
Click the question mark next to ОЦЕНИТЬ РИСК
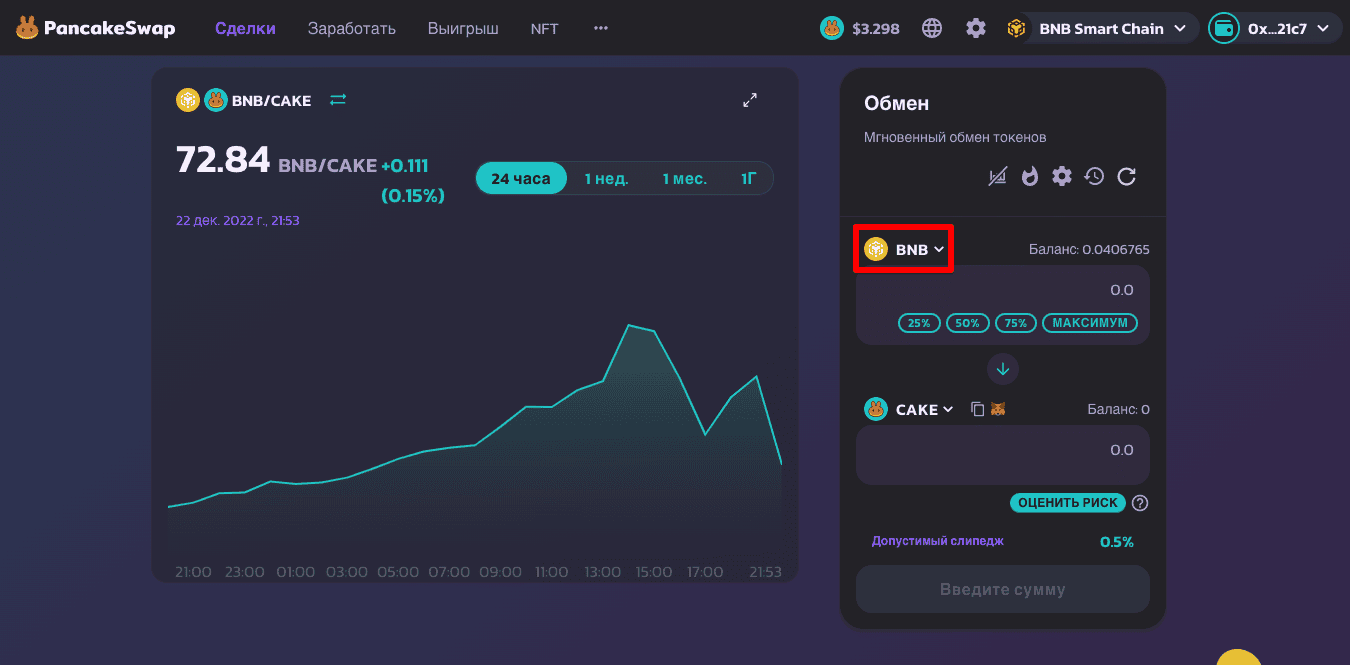pyautogui.click(x=1139, y=503)
